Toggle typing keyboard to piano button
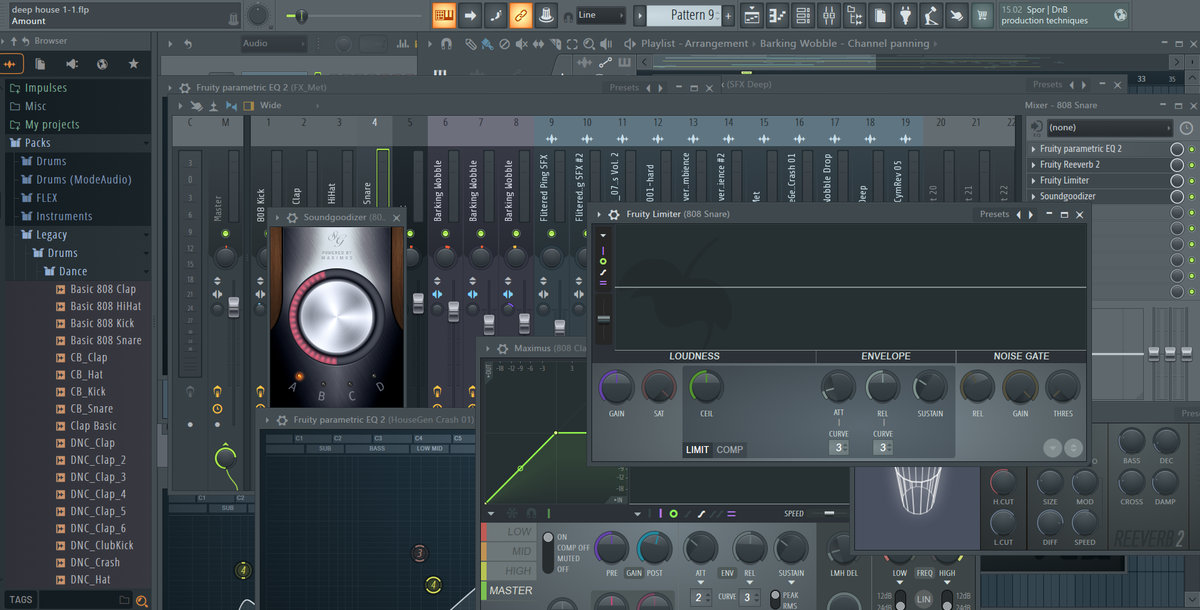The image size is (1200, 610). 444,15
